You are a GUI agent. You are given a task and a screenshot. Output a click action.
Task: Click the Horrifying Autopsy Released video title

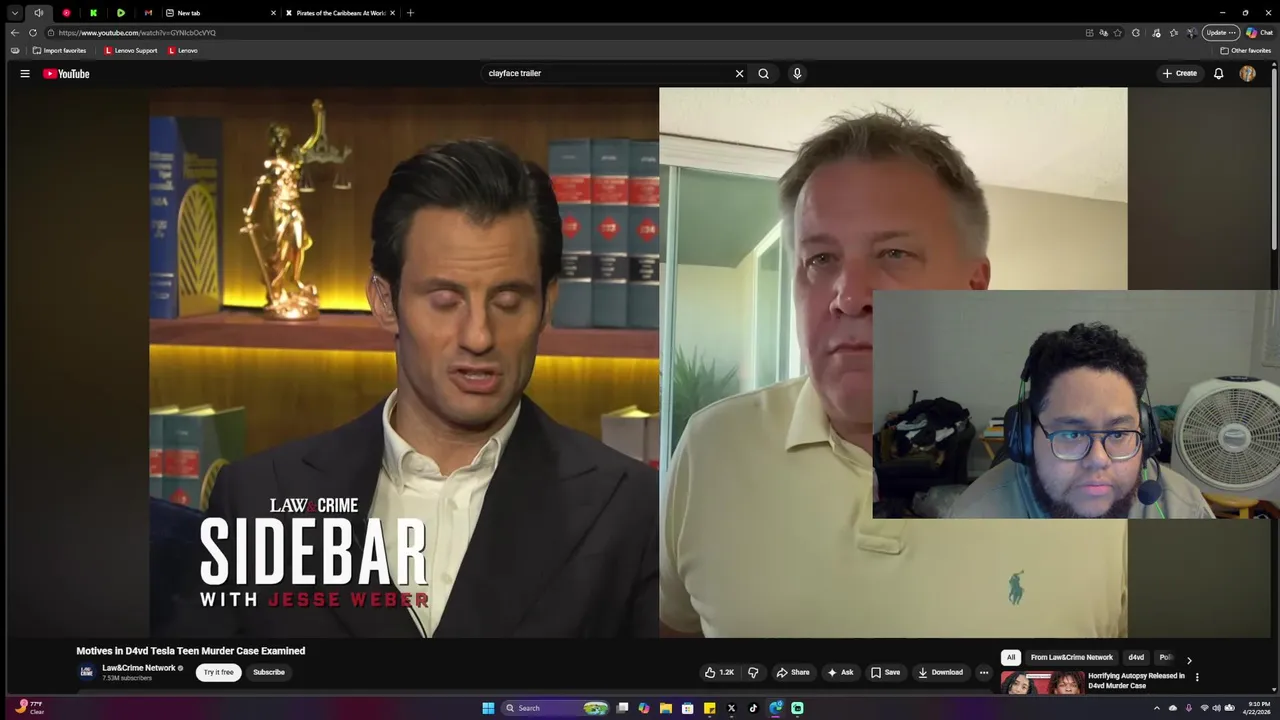pos(1137,681)
